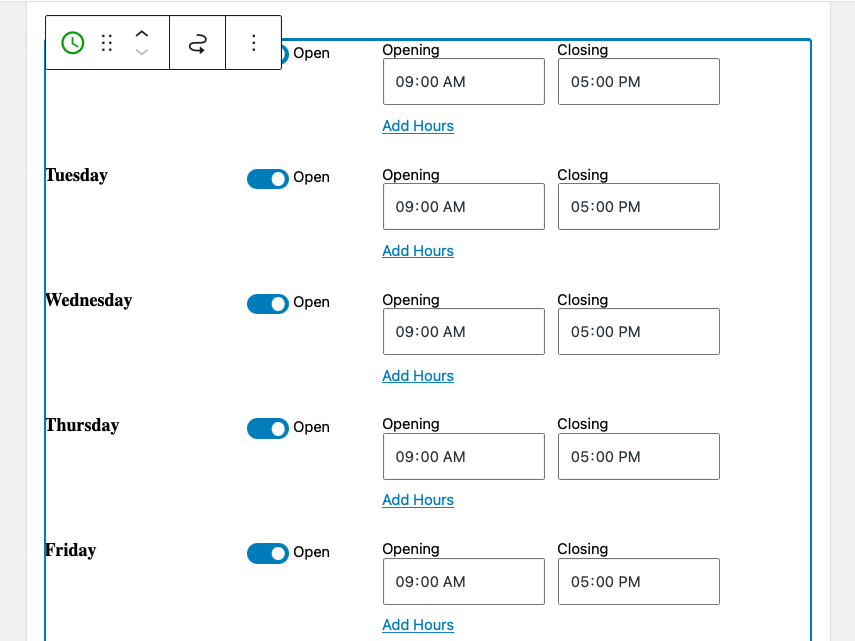Click Add Hours link for Thursday

(418, 500)
